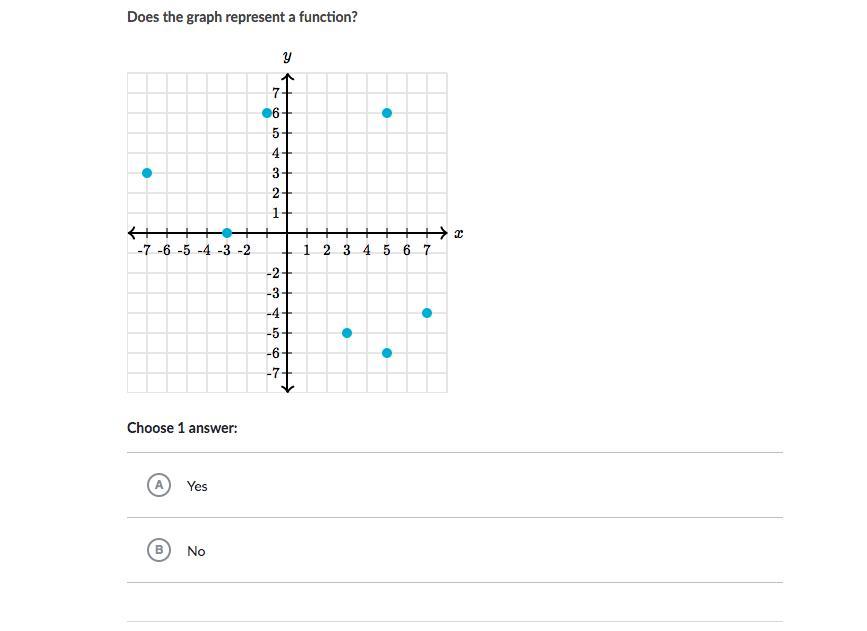Click the top arrowhead of the y-axis

click(287, 78)
